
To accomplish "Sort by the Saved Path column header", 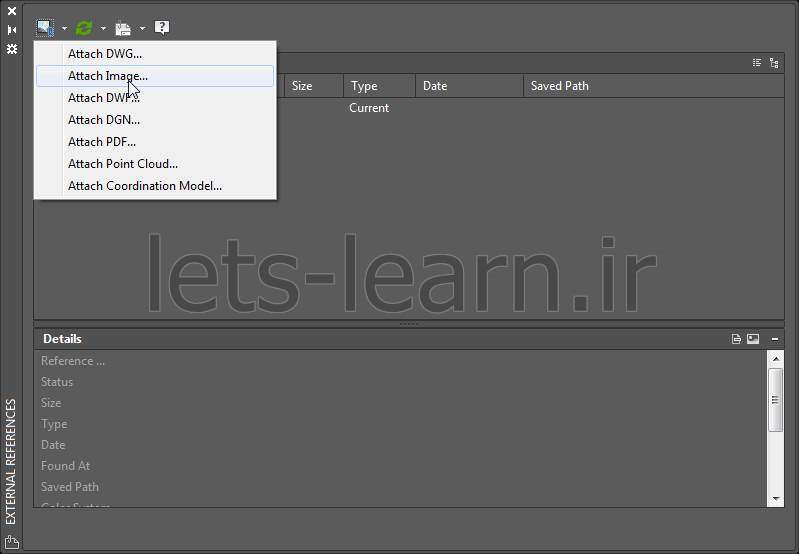I will coord(654,86).
